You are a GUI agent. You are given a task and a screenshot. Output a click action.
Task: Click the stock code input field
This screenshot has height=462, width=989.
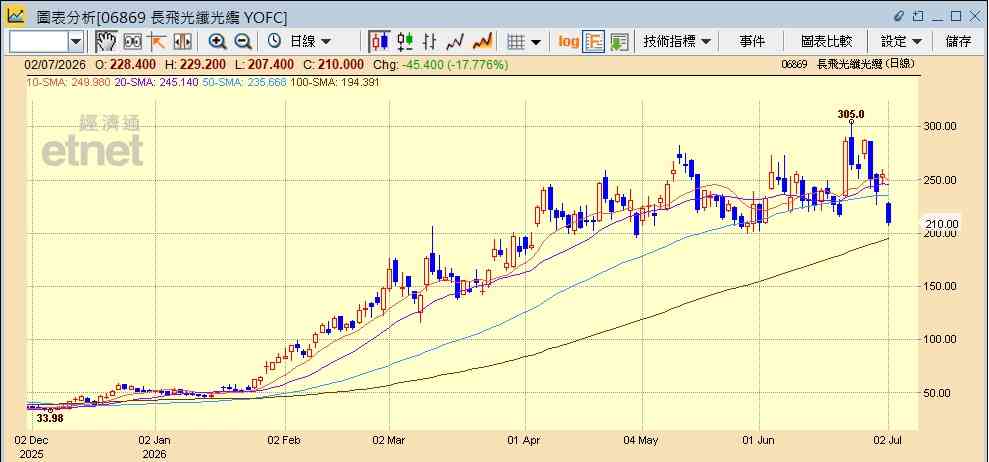click(x=38, y=42)
